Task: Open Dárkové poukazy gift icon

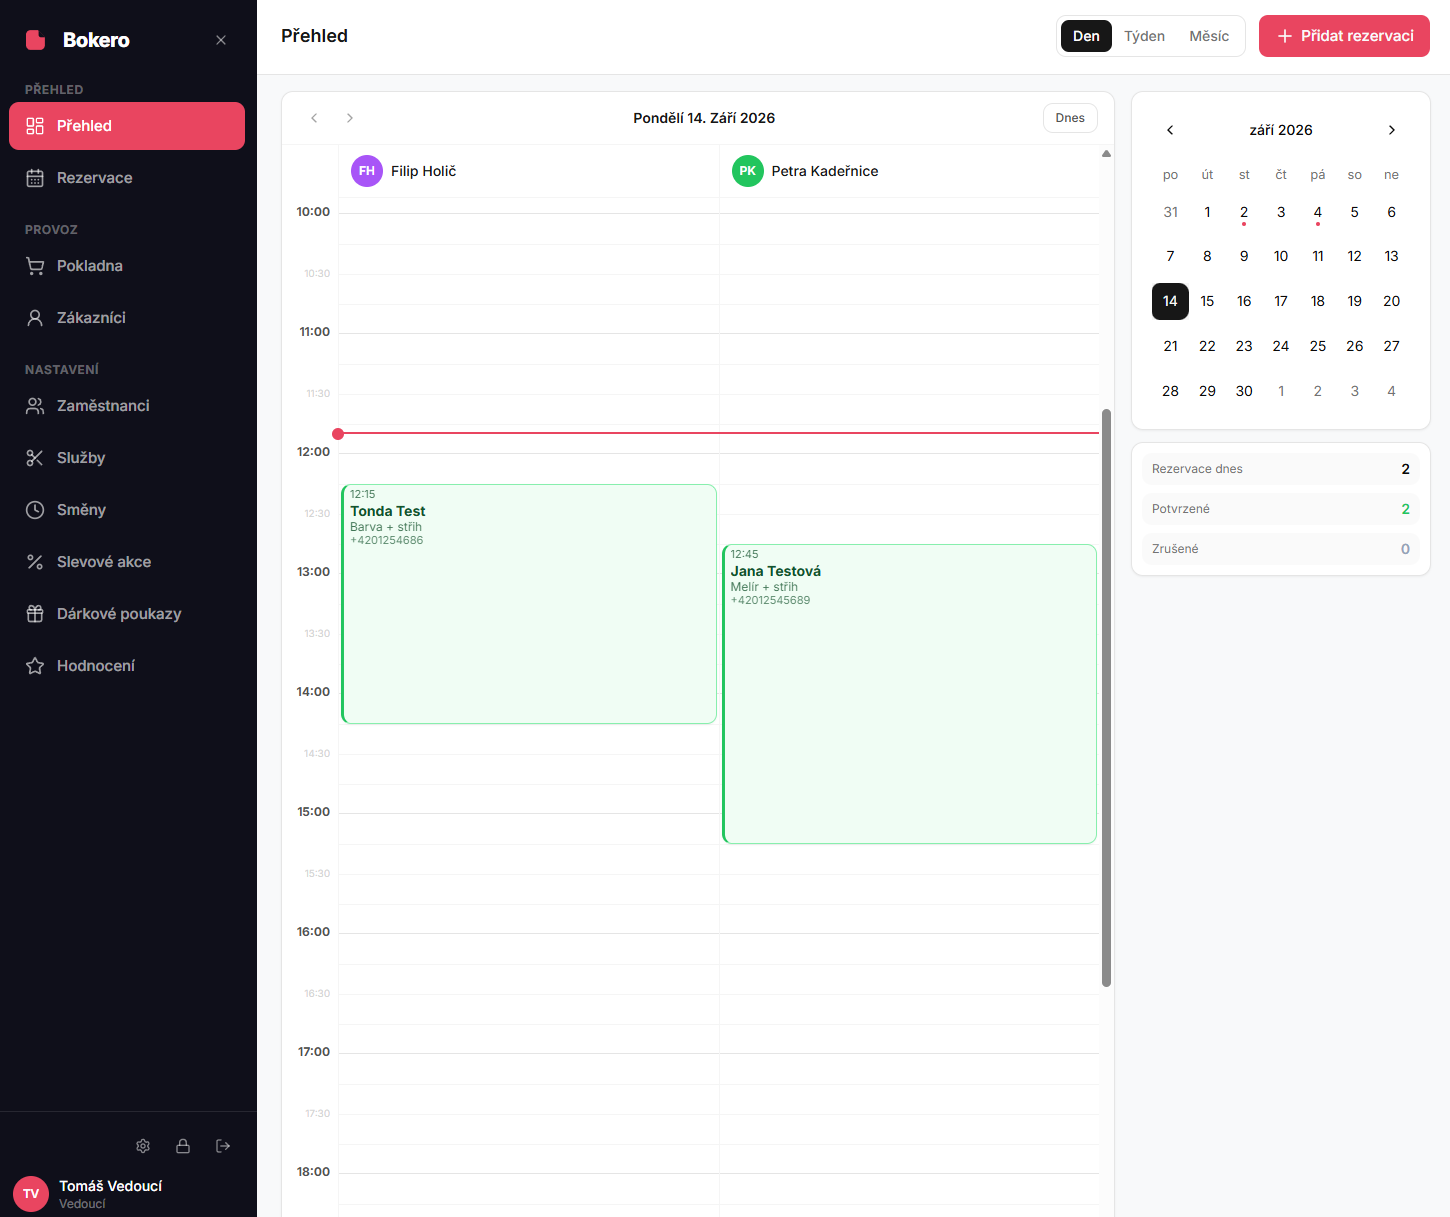Action: (35, 614)
